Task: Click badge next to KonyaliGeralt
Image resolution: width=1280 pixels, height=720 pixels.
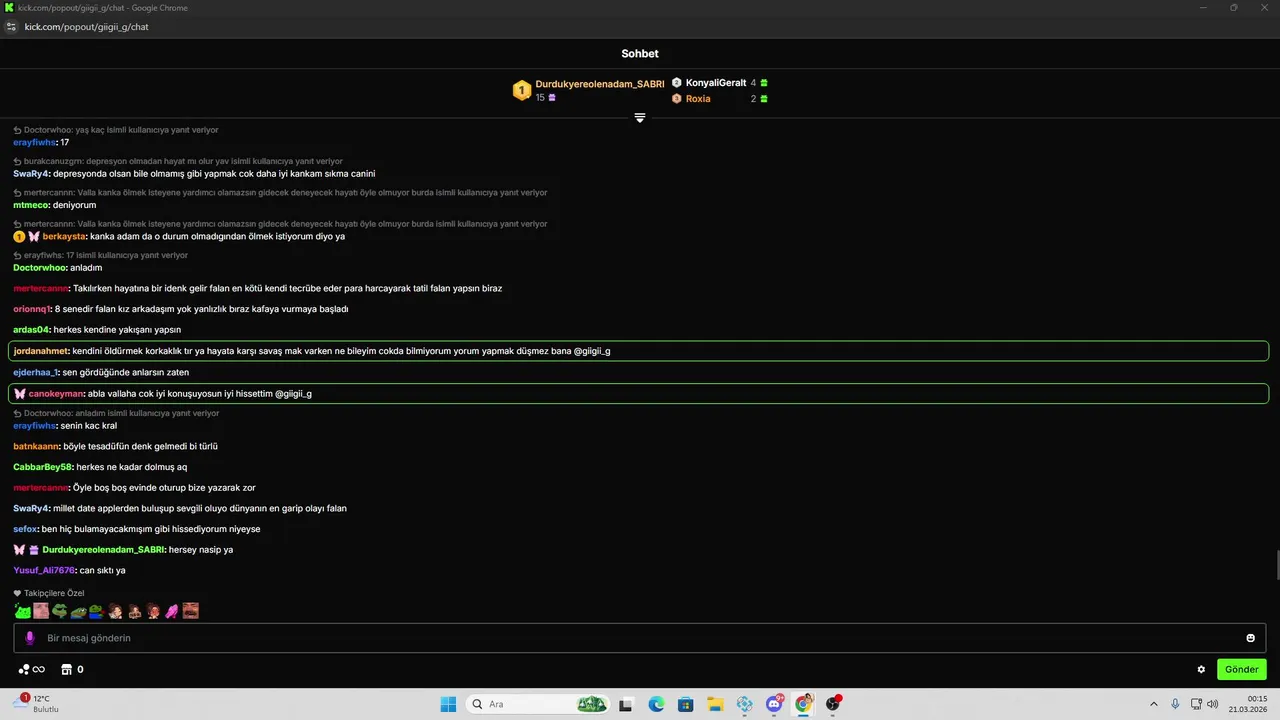Action: click(677, 83)
